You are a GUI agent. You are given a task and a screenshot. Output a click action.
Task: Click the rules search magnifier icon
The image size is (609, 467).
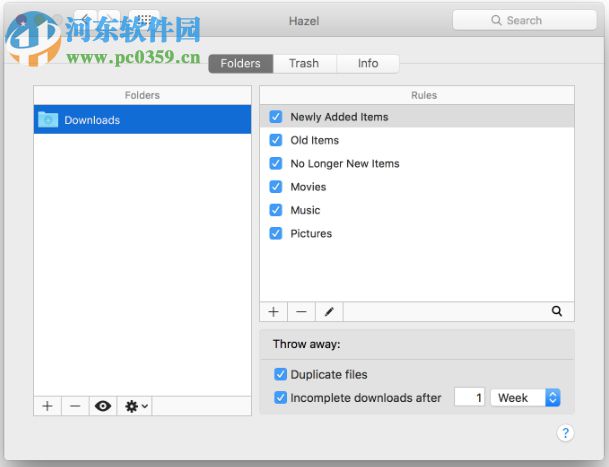[x=557, y=311]
